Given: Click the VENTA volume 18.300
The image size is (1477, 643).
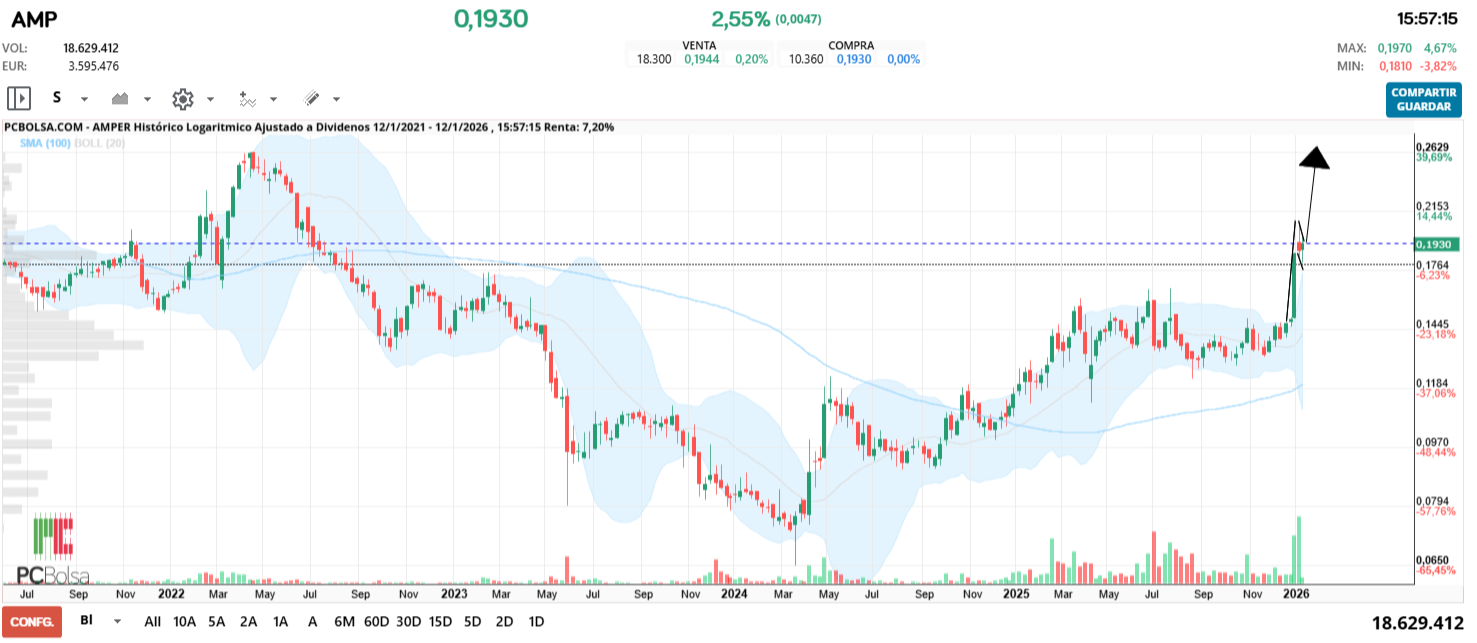Looking at the screenshot, I should pyautogui.click(x=654, y=60).
